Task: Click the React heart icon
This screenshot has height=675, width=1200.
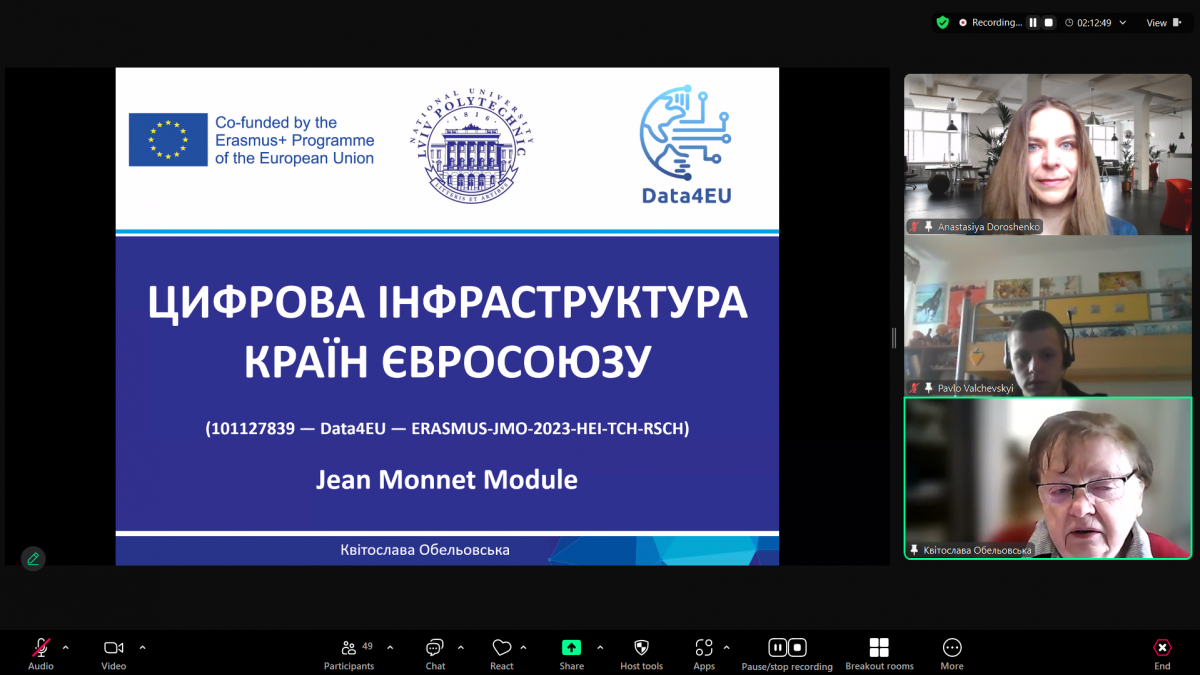Action: point(502,648)
